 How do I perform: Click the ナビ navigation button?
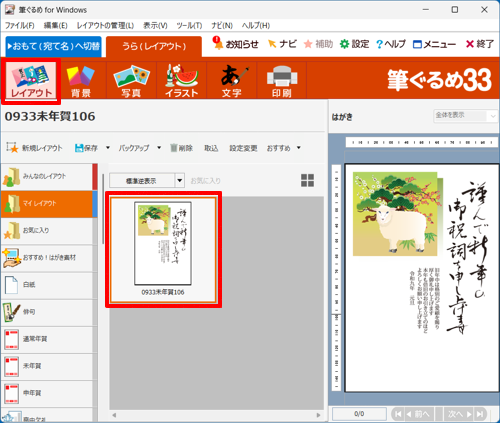click(x=282, y=44)
